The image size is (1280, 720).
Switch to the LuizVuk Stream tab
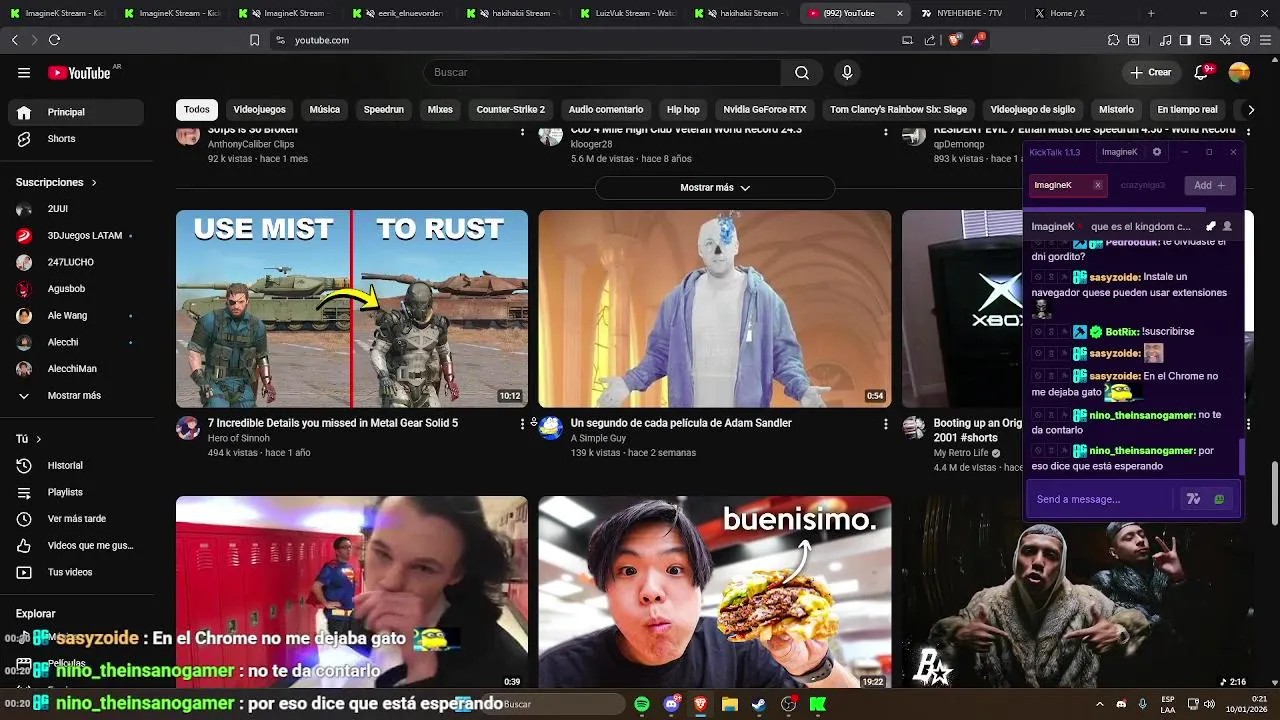coord(627,13)
